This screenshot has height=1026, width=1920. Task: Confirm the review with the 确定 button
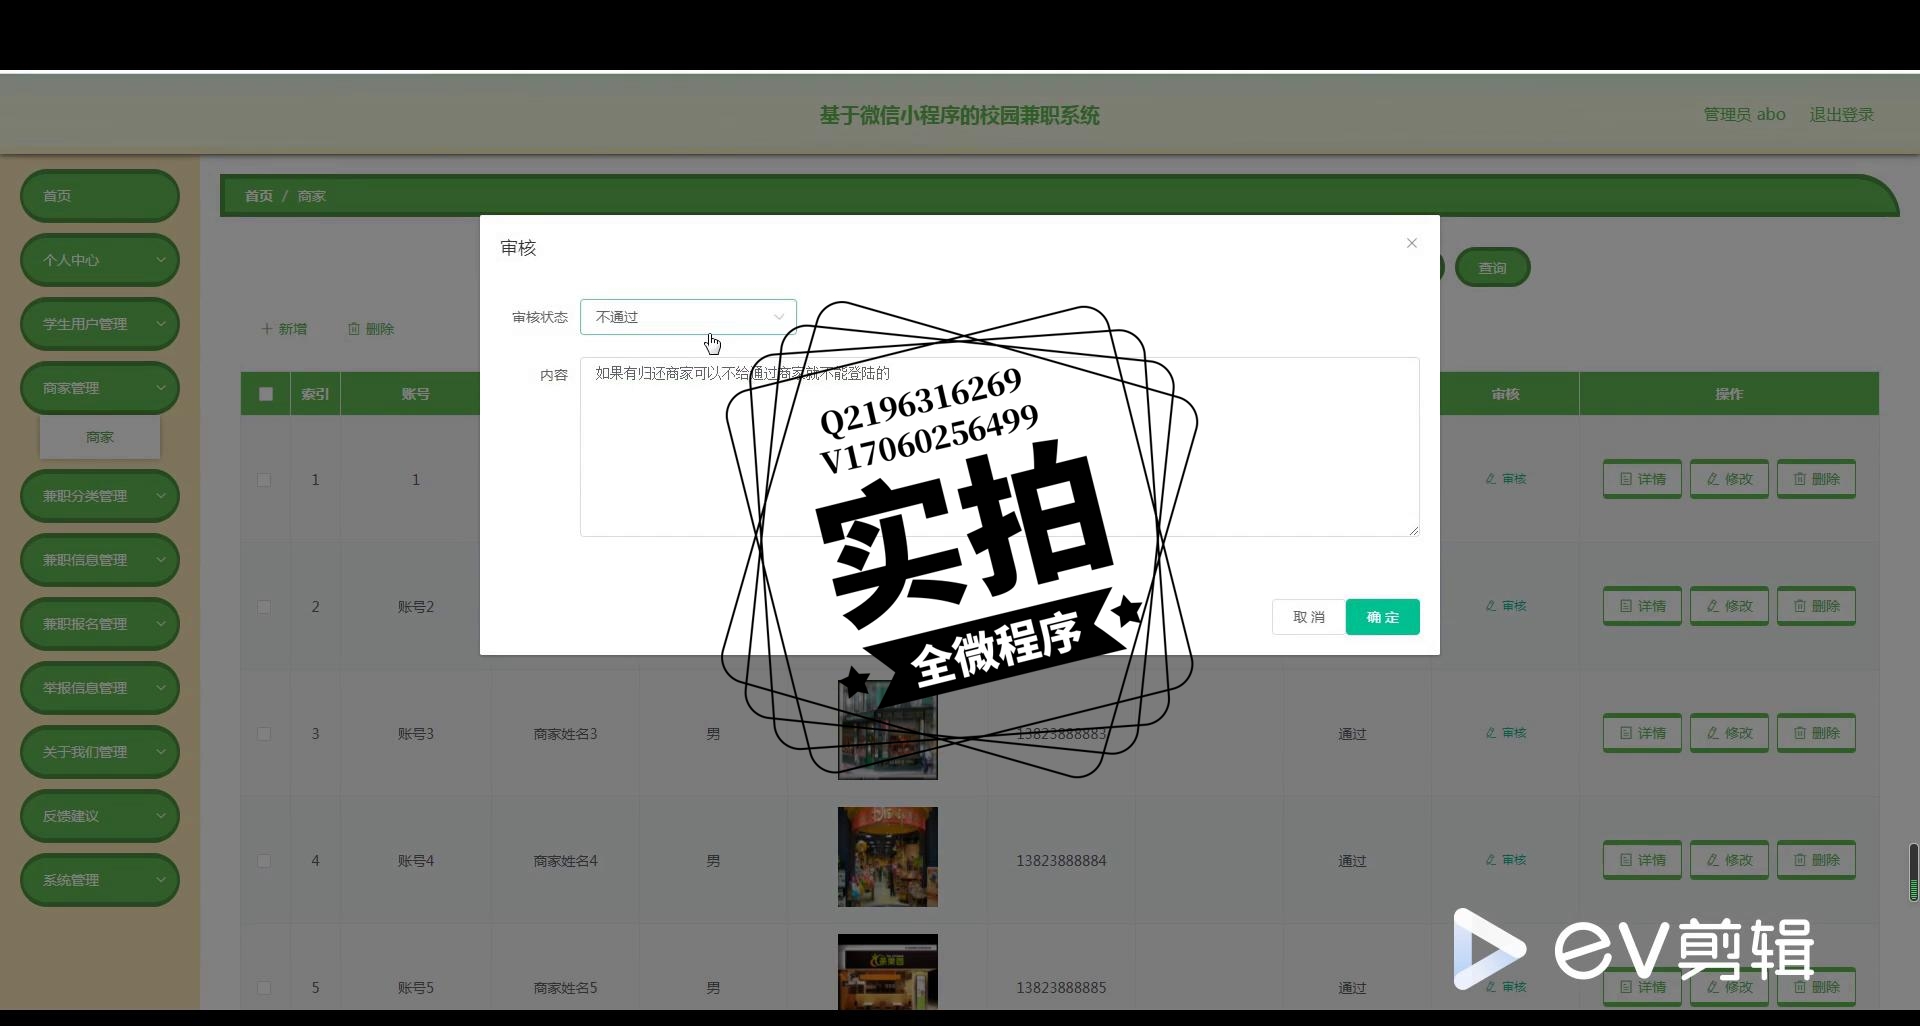[1382, 617]
